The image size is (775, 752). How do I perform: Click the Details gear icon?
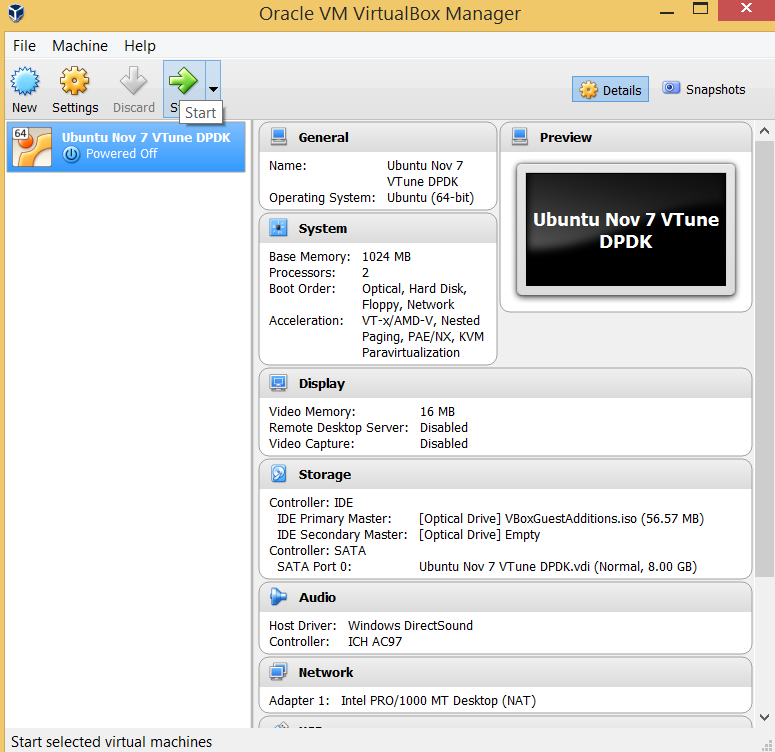[588, 89]
